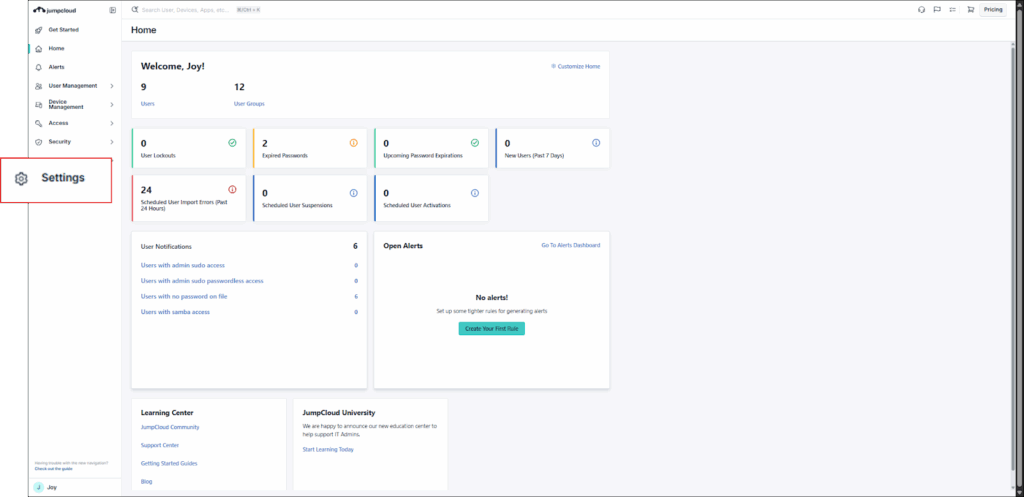Go to Get Started in sidebar
Screen dimensions: 1024x497
[63, 30]
